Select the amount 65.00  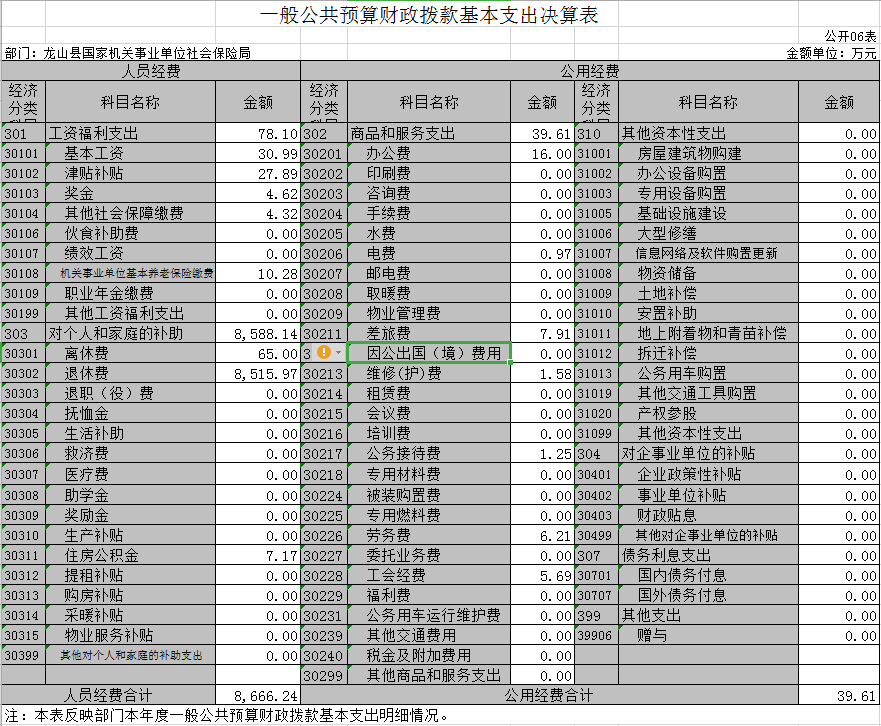click(x=258, y=353)
